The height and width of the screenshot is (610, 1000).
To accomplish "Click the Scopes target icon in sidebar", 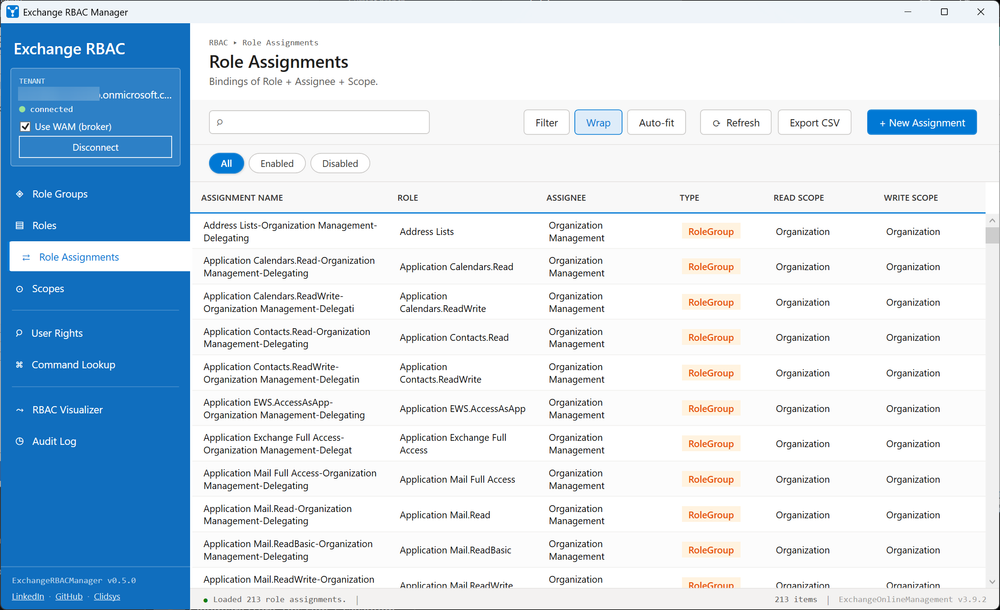I will tap(19, 289).
